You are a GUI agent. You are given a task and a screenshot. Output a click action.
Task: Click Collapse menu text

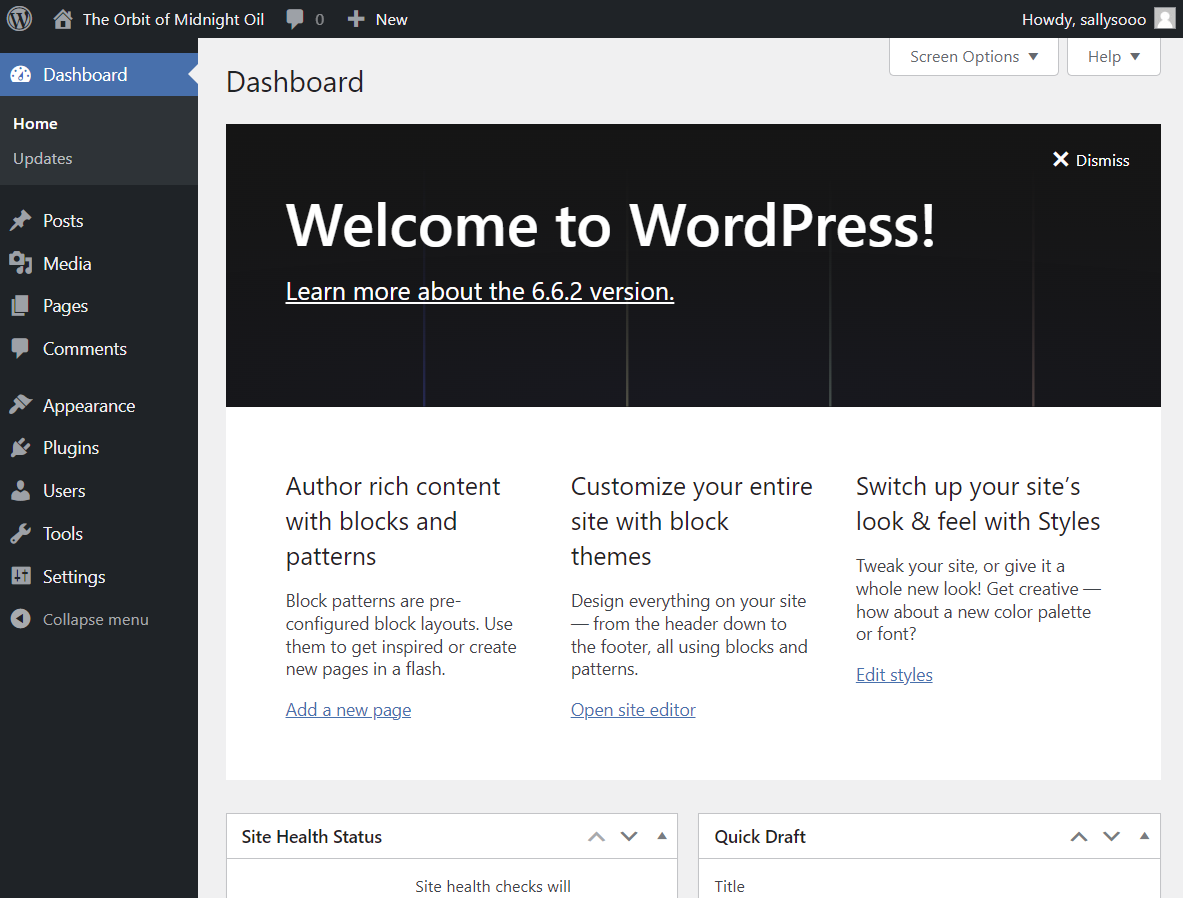96,620
